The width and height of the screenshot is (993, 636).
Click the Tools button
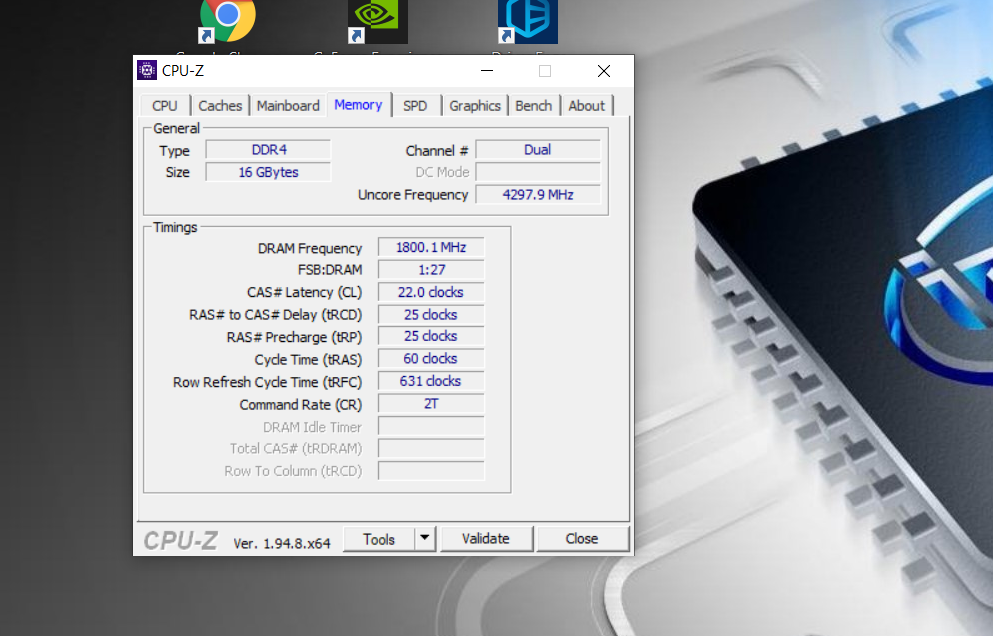click(379, 539)
